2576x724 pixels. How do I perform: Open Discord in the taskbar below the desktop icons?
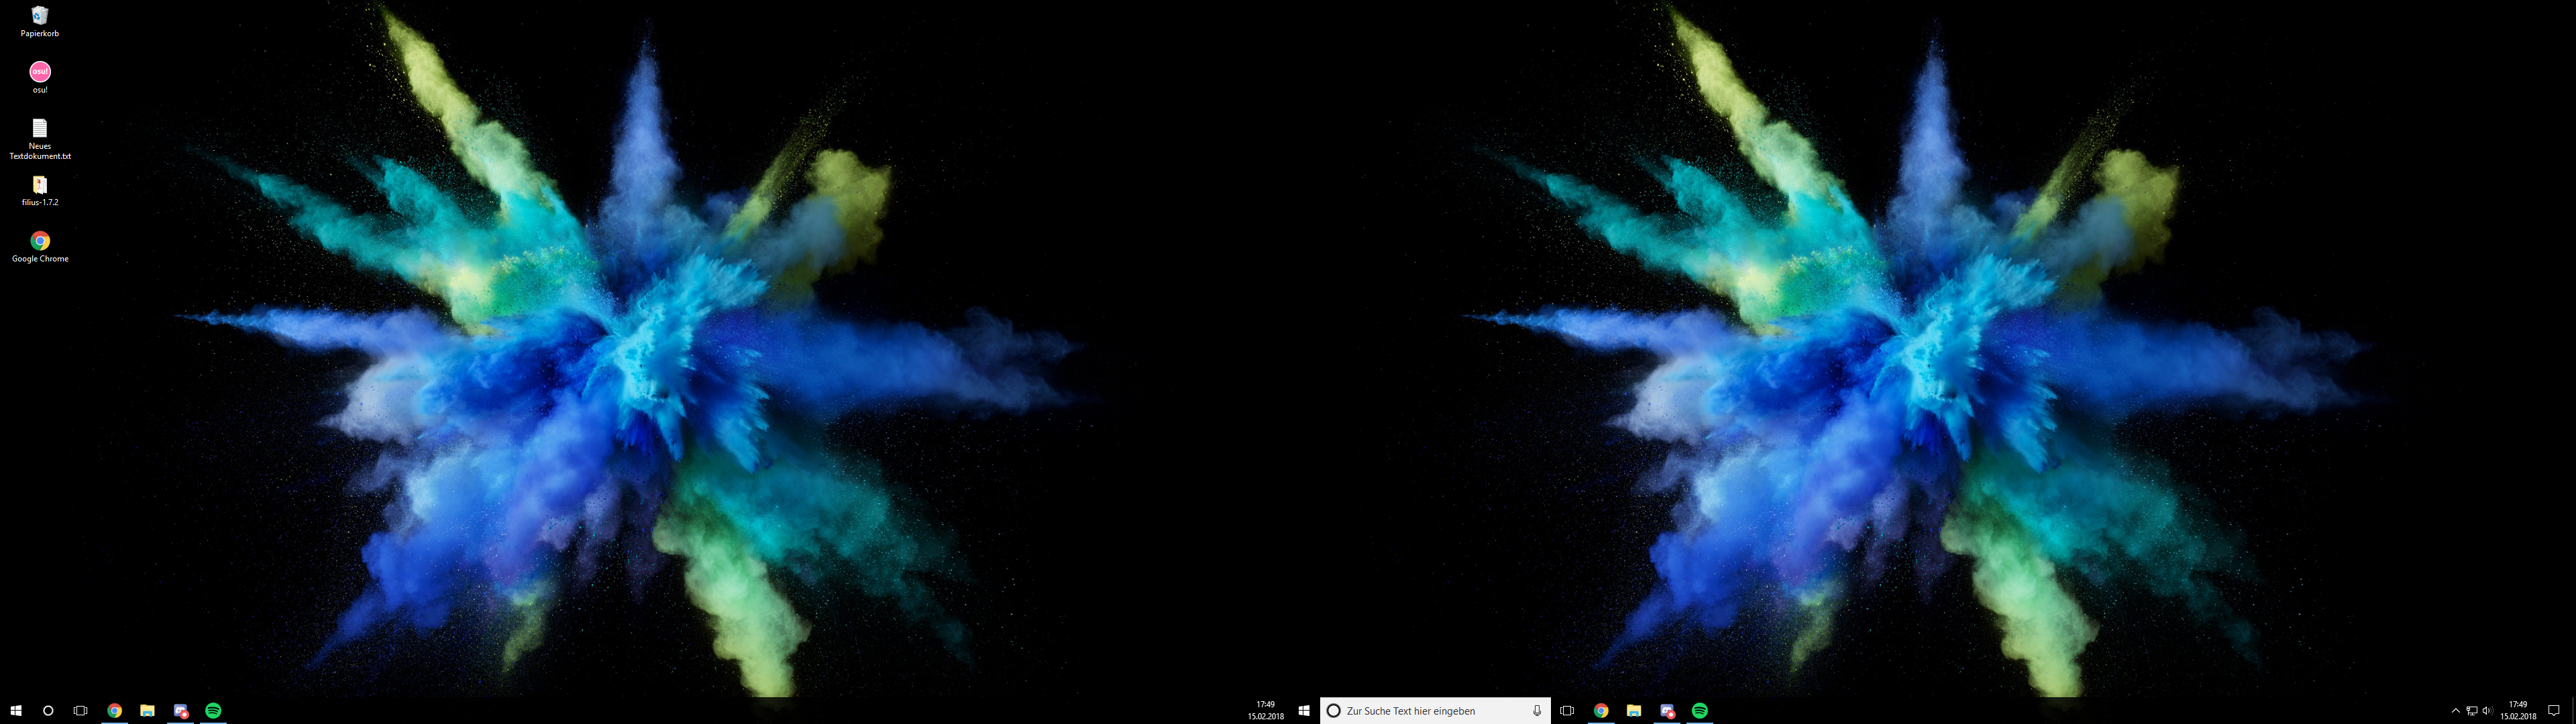180,711
